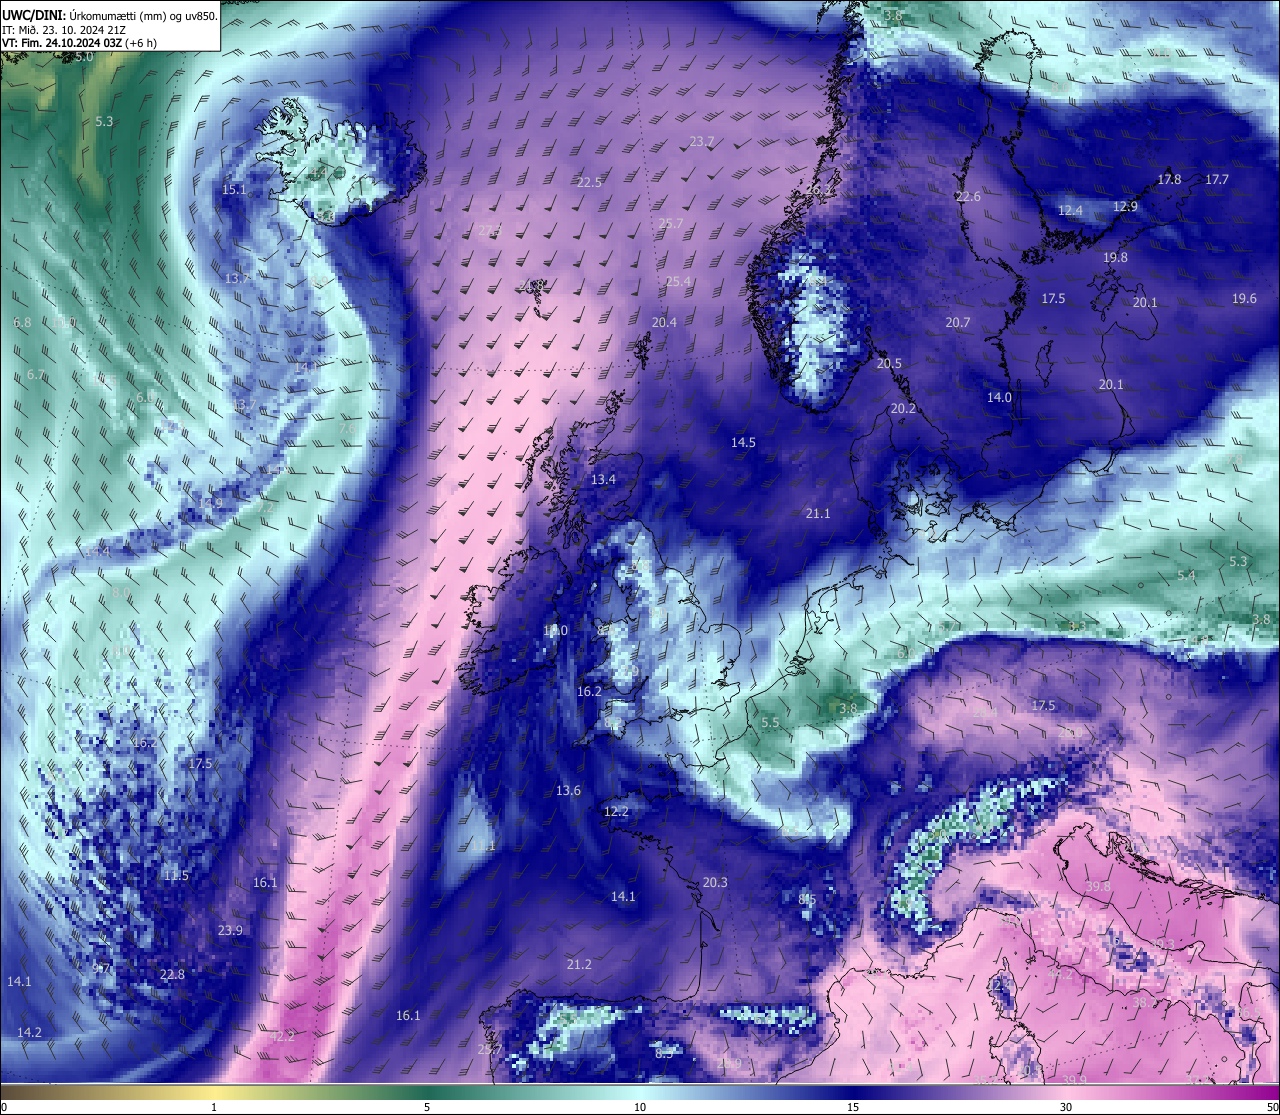
Task: Select the 25.7 value on the map
Action: point(670,223)
